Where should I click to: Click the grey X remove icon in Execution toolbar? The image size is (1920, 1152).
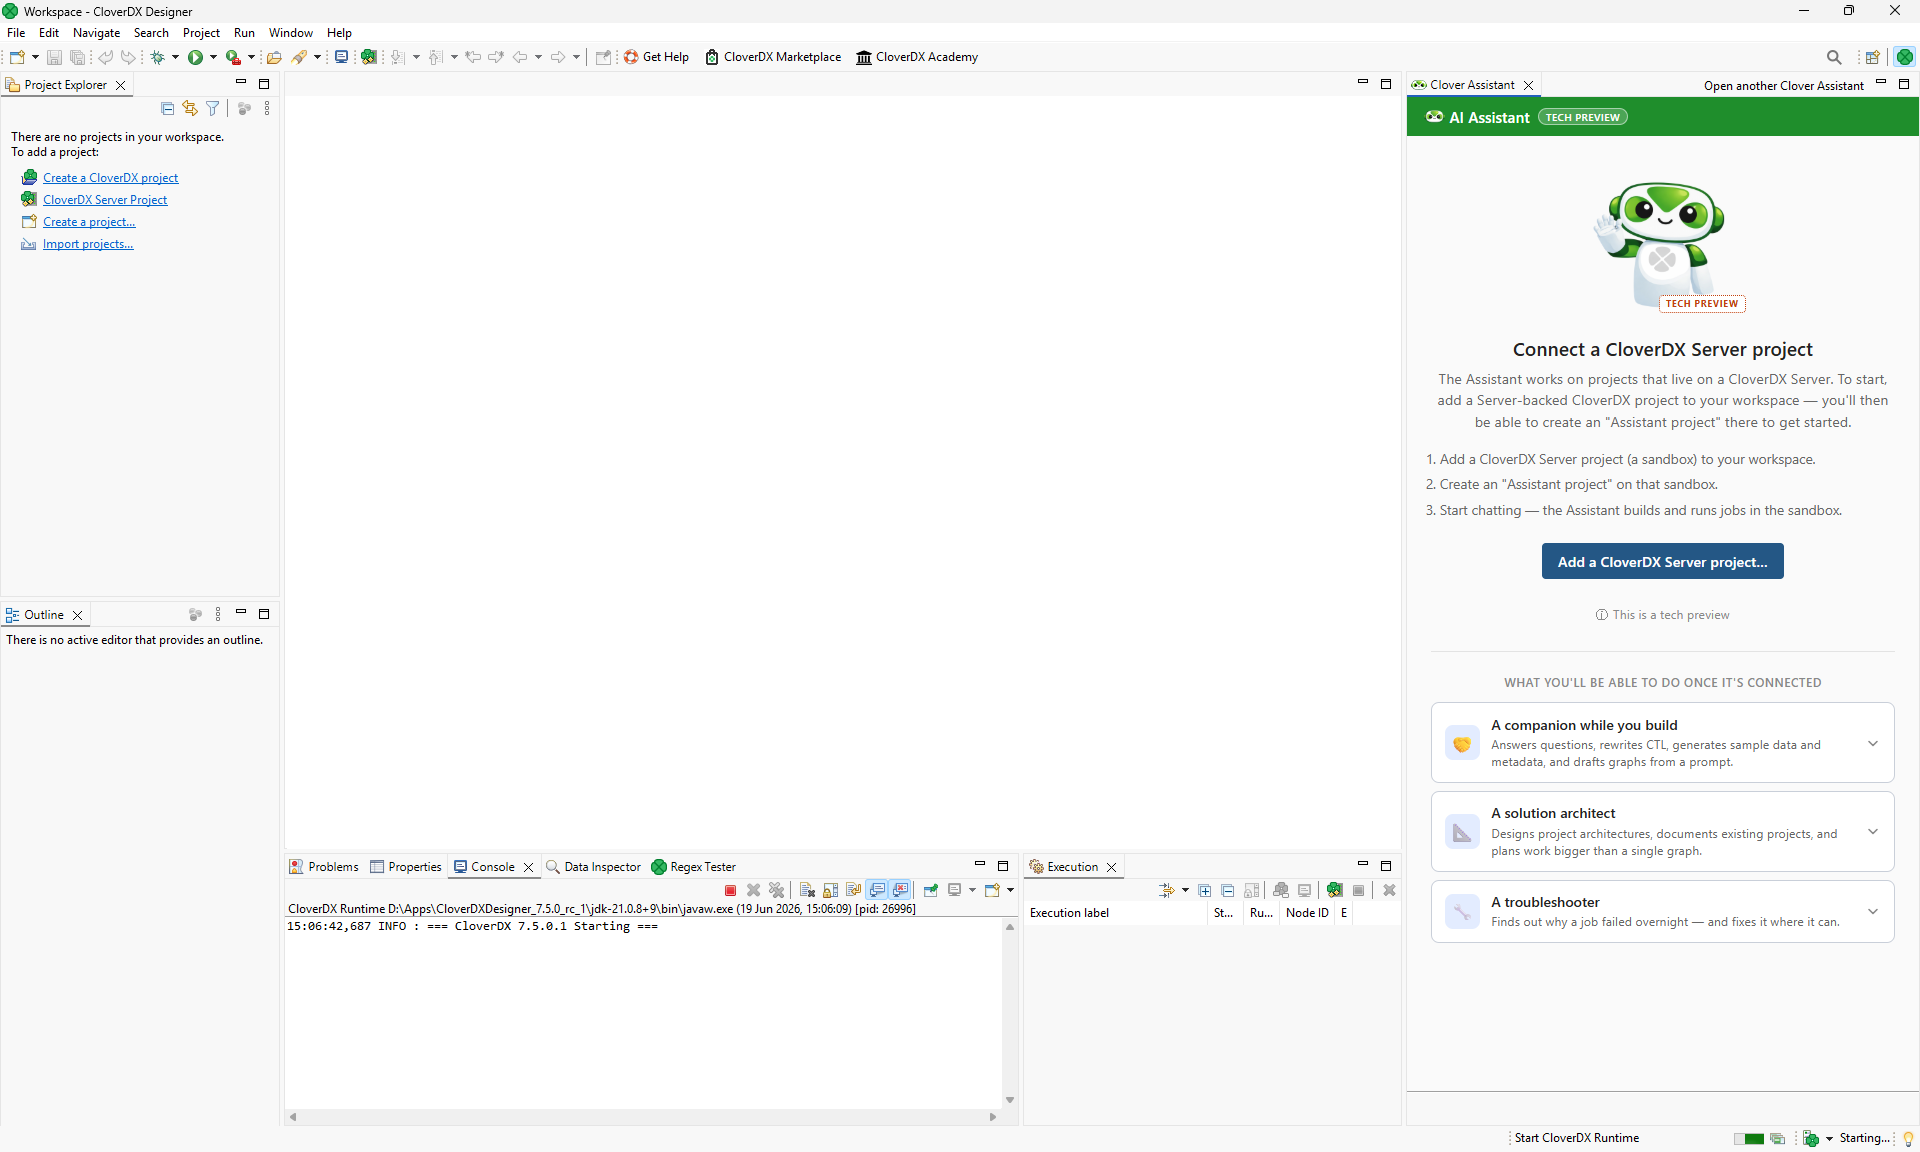tap(1390, 890)
